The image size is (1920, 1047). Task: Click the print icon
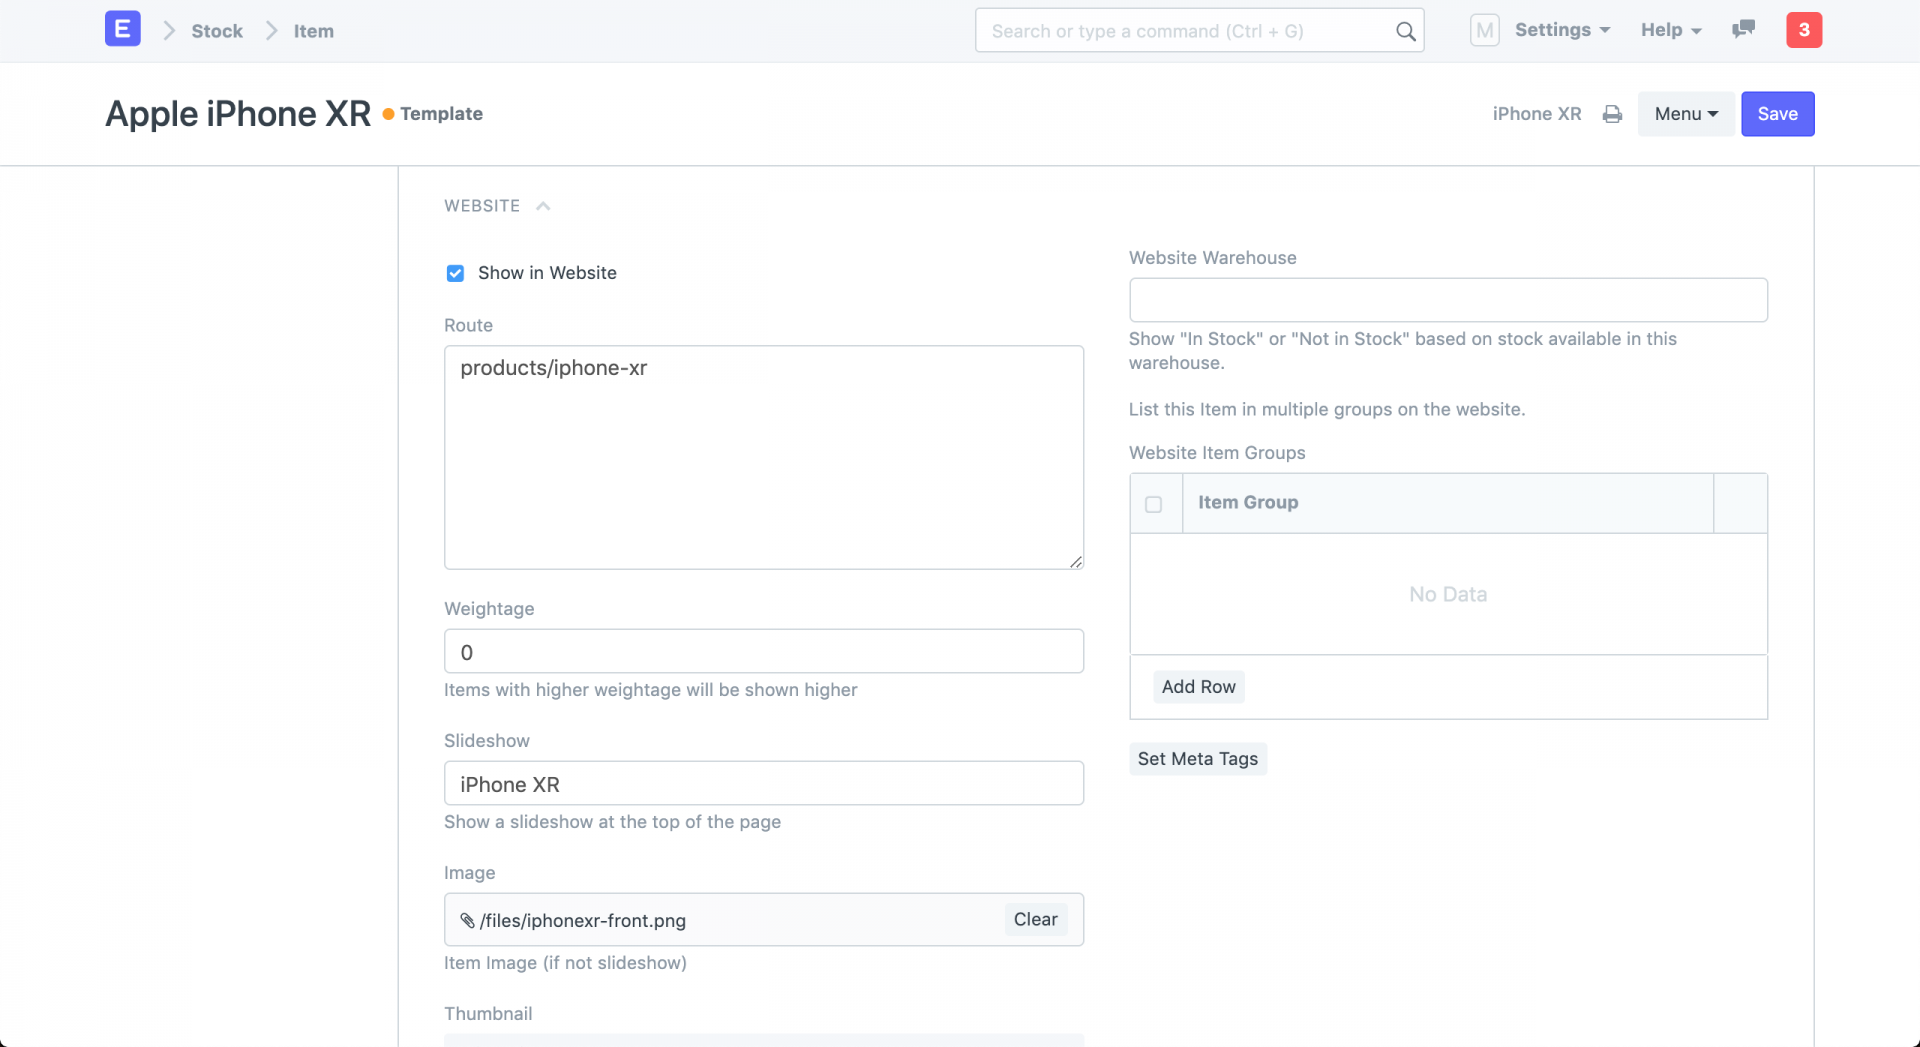pos(1612,114)
